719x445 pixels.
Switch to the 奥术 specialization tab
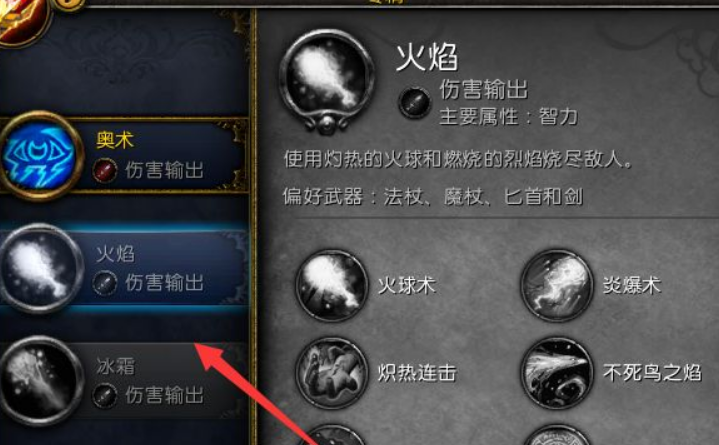click(x=124, y=156)
